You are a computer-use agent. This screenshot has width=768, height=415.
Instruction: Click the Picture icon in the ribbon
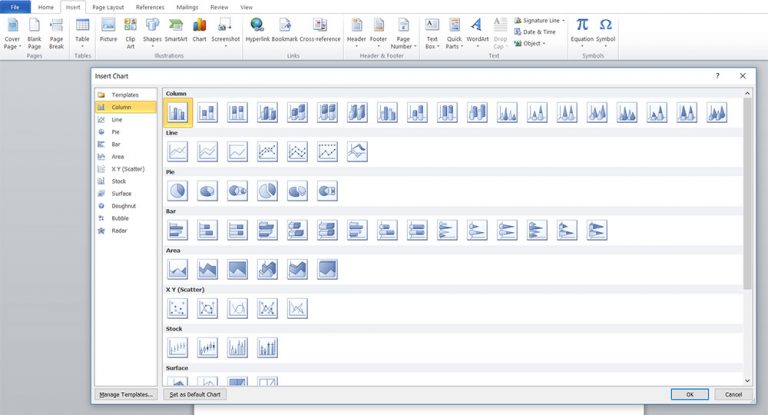coord(108,30)
